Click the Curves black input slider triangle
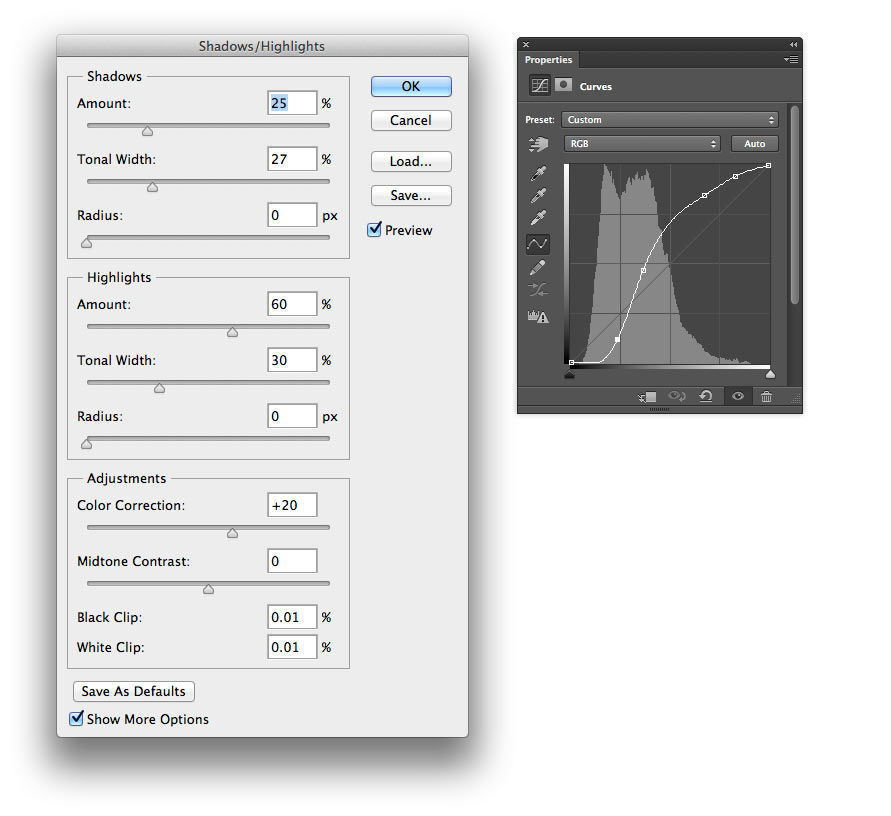This screenshot has width=891, height=816. click(569, 374)
